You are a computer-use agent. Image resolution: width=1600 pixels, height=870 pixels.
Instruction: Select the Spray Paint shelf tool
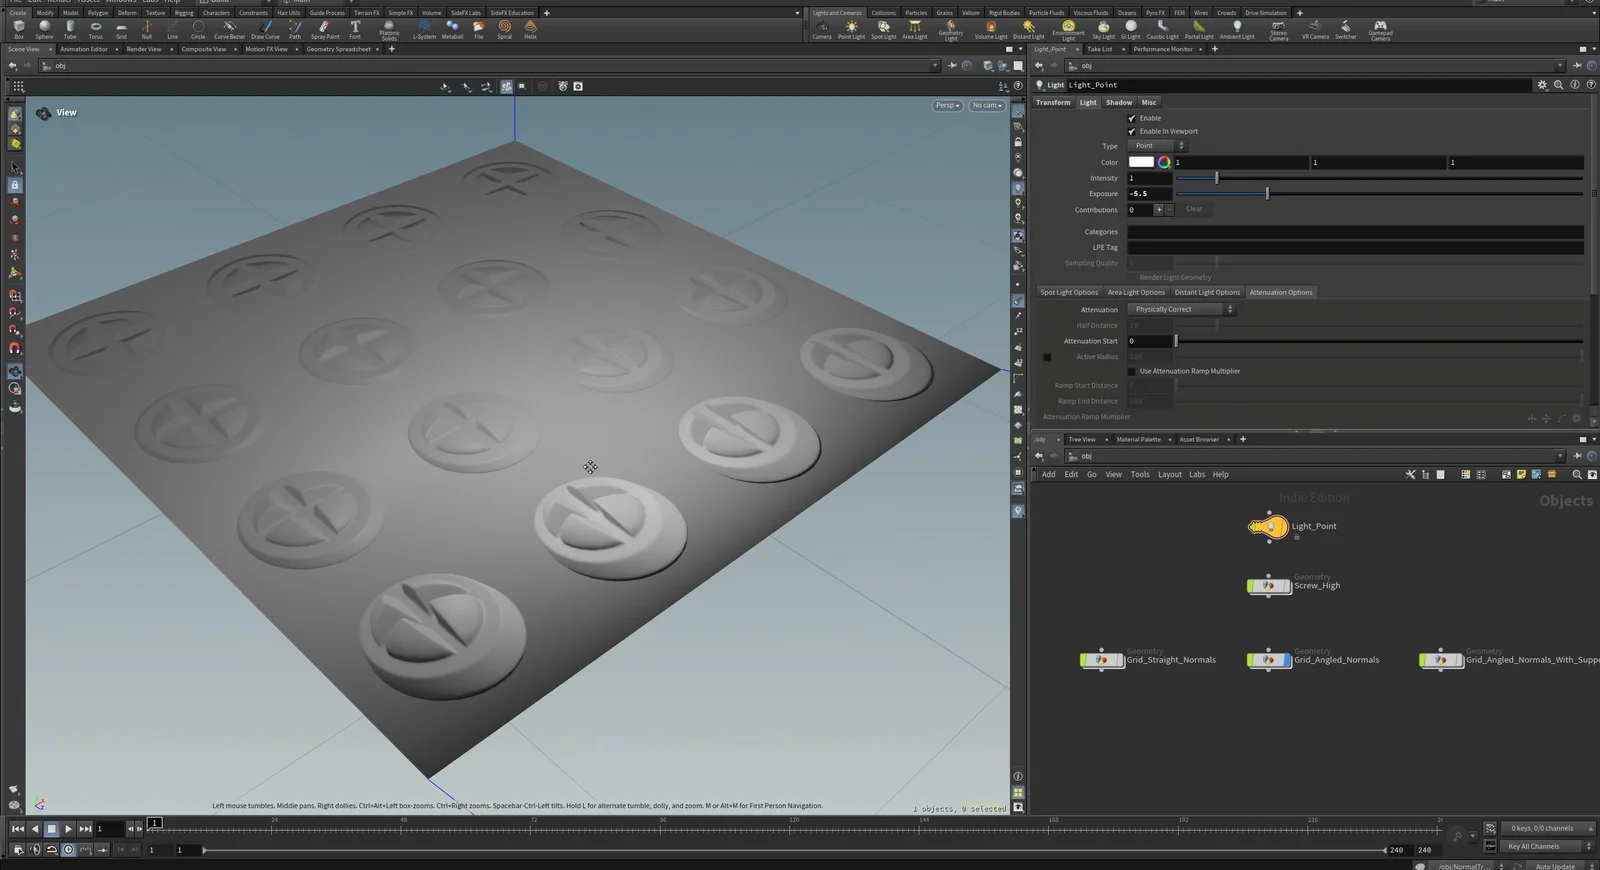[x=325, y=30]
